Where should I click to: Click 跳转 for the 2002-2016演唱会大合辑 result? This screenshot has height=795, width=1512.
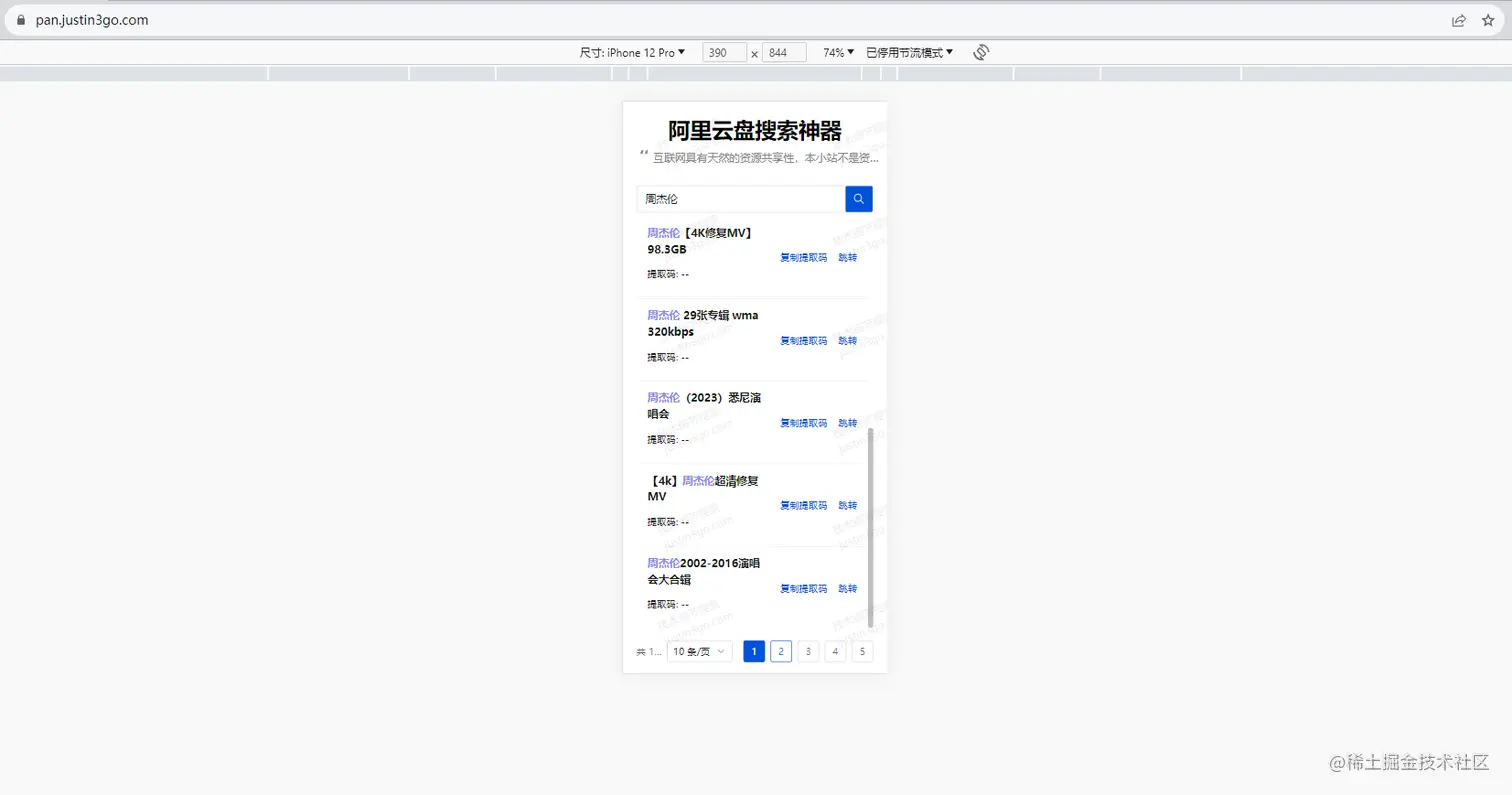(x=847, y=589)
